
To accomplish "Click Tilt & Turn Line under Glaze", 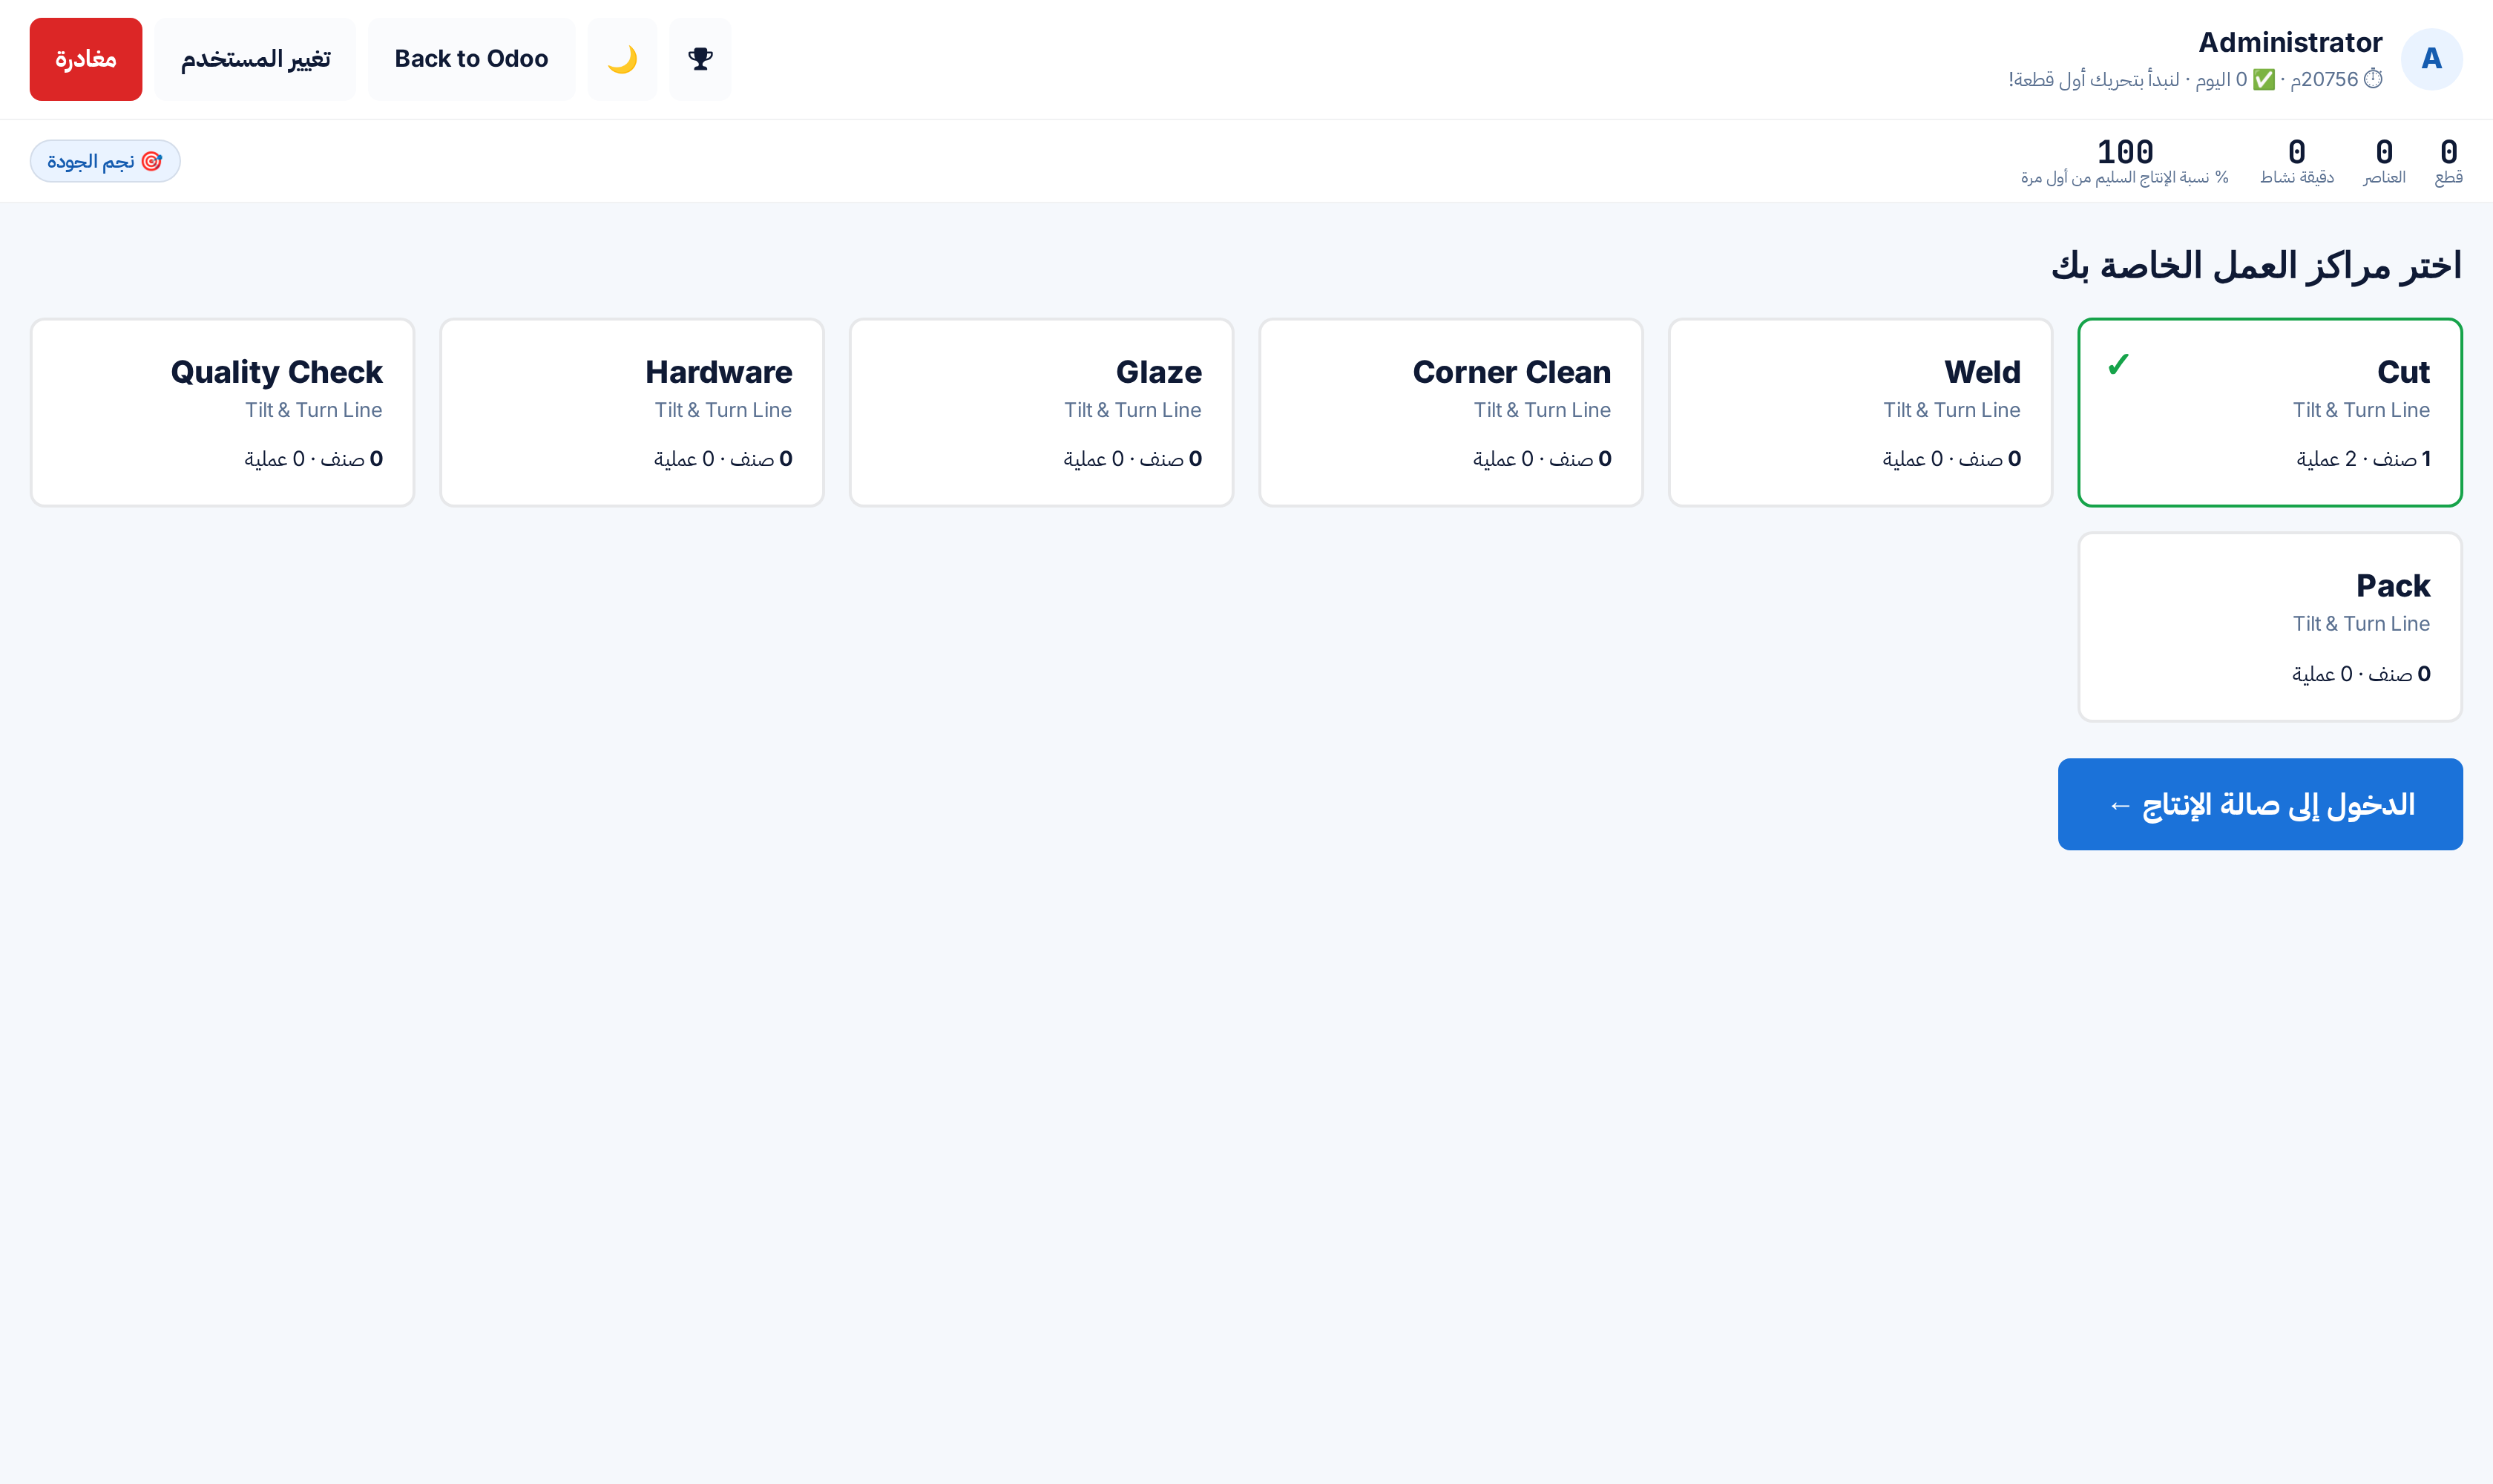I will (1132, 410).
